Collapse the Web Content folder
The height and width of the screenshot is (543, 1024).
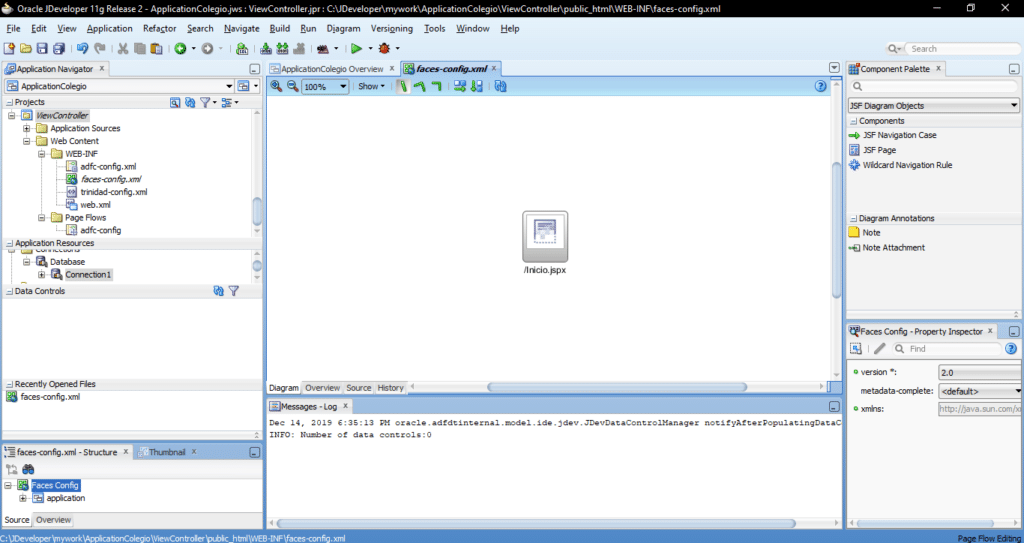pyautogui.click(x=27, y=140)
